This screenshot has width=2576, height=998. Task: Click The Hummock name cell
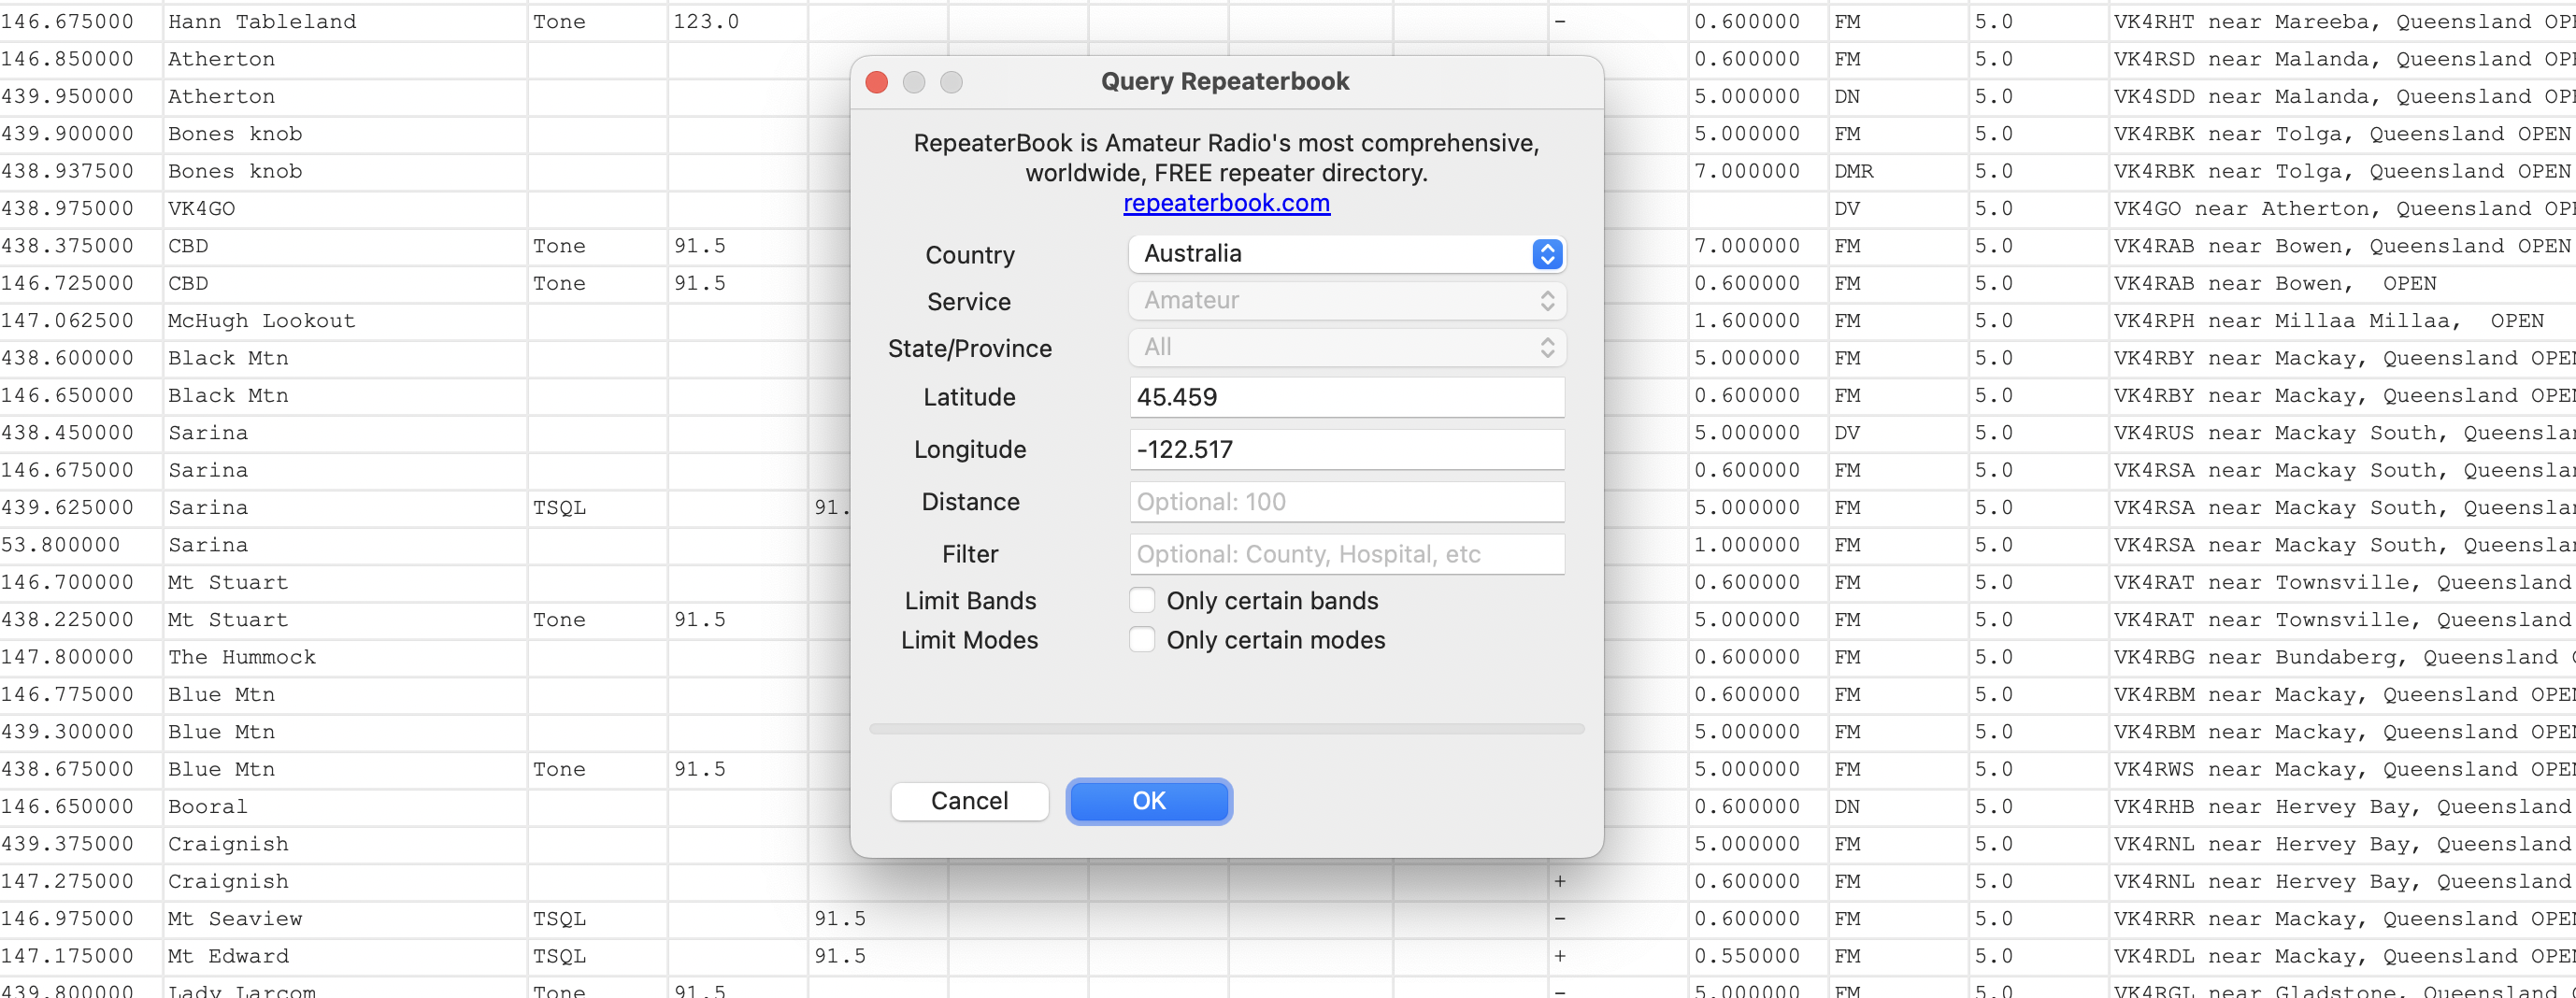point(345,657)
